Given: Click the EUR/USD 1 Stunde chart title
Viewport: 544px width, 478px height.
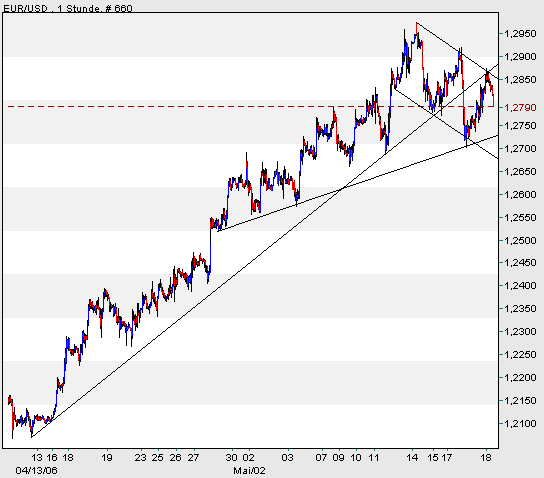Looking at the screenshot, I should (68, 8).
